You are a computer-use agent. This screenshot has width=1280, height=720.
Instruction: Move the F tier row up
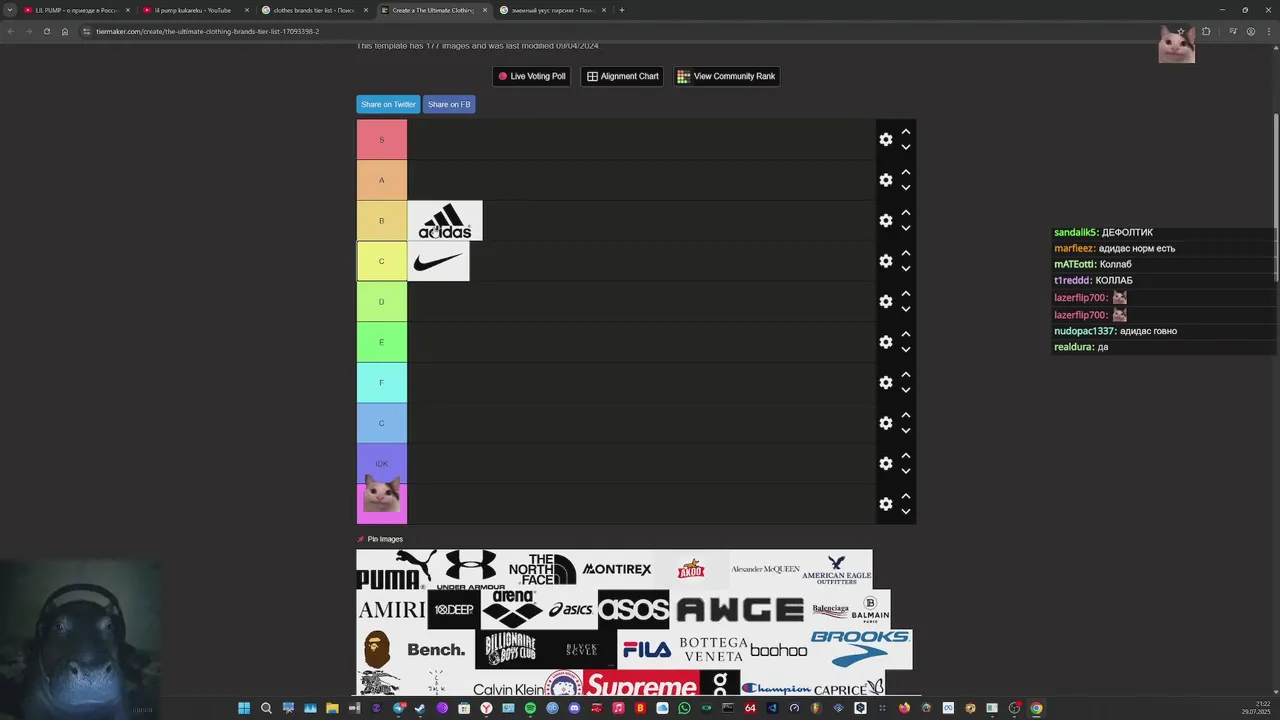[906, 374]
